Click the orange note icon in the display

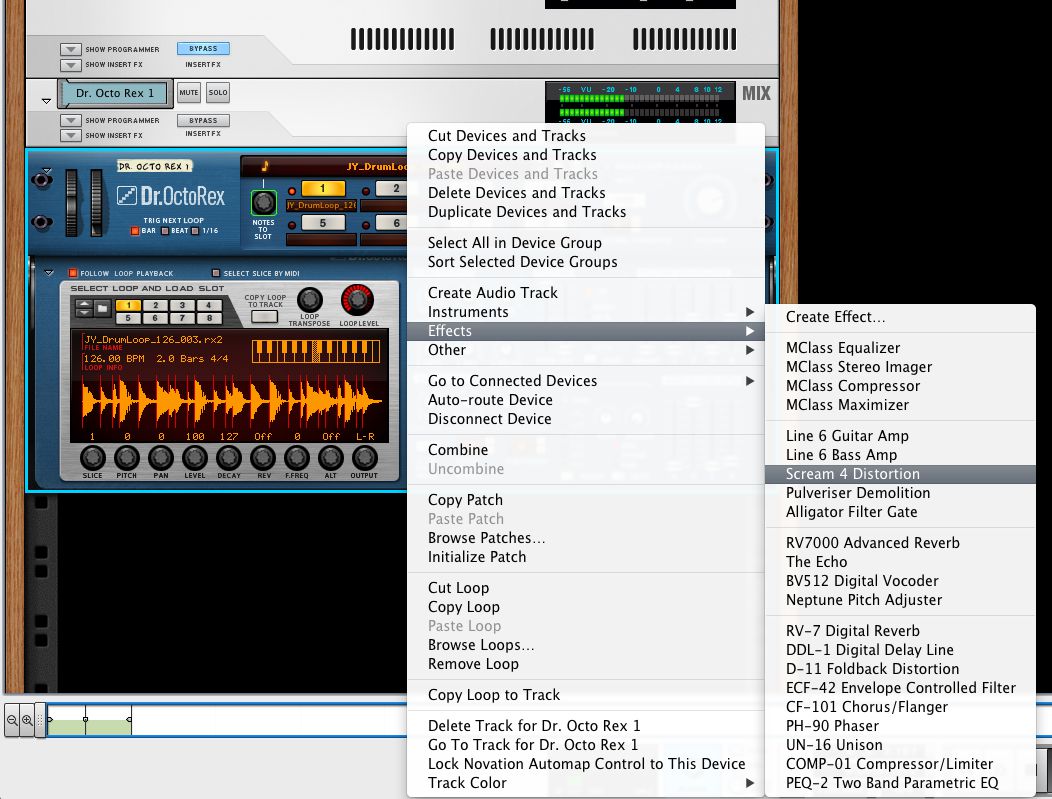coord(264,166)
